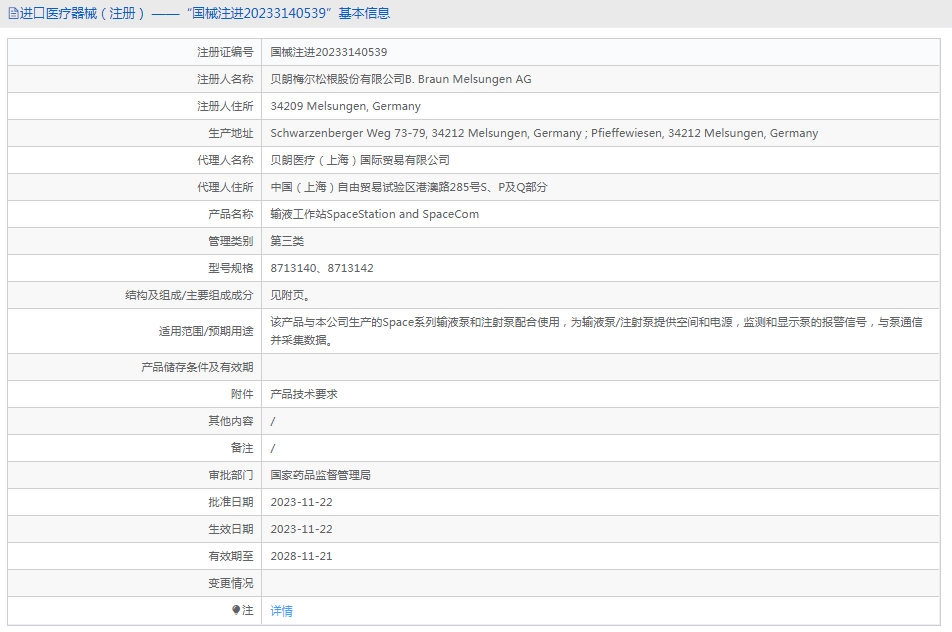Click attachment value 产品技术要求
This screenshot has width=952, height=632.
point(304,394)
